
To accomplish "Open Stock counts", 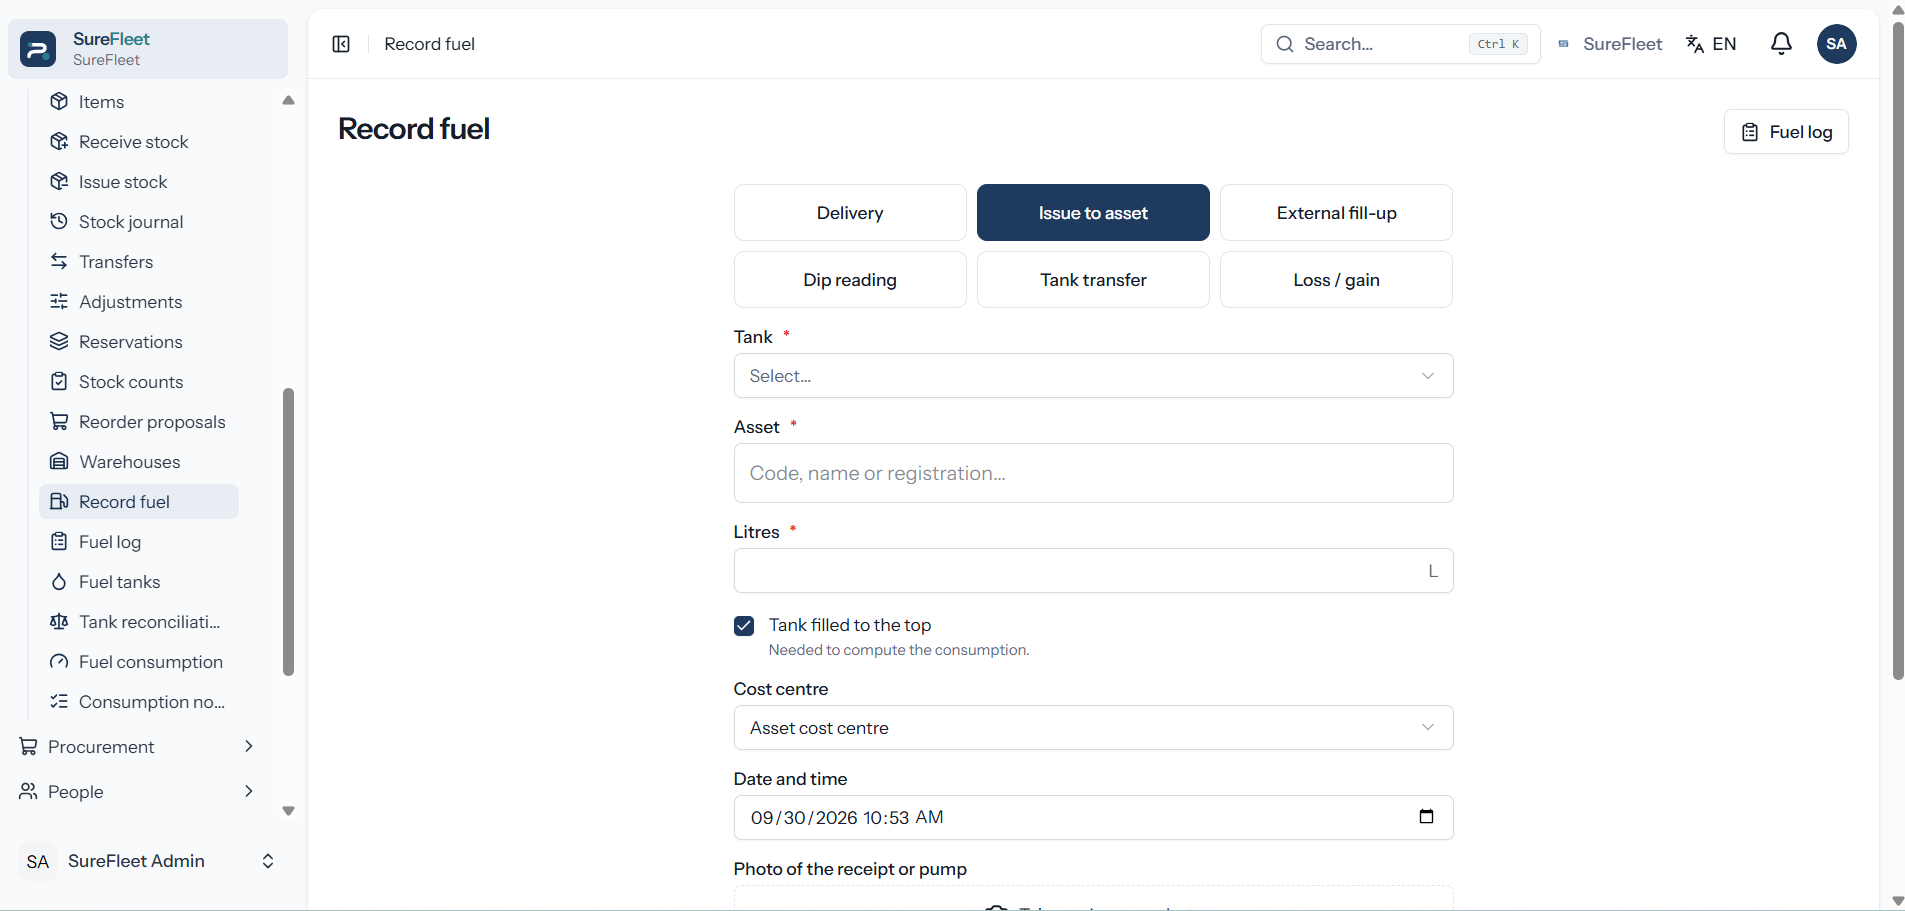I will (139, 382).
